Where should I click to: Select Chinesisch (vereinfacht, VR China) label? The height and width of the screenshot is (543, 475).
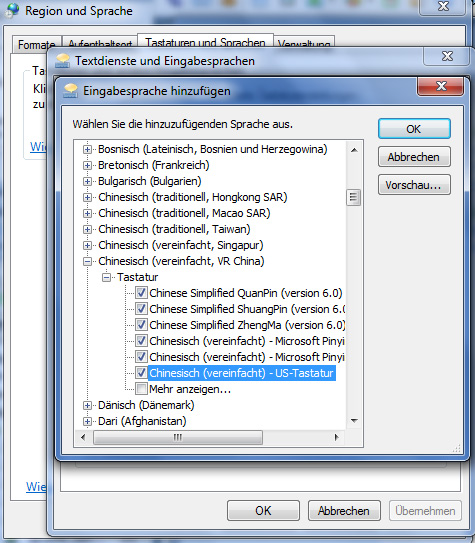click(181, 261)
